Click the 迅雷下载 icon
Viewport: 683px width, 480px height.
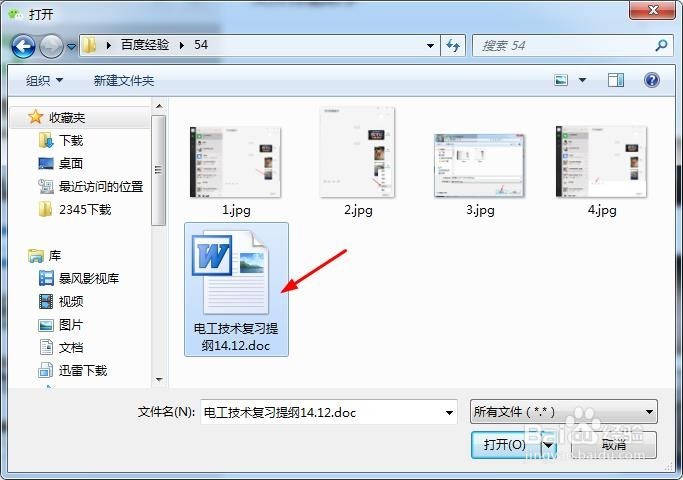(45, 370)
